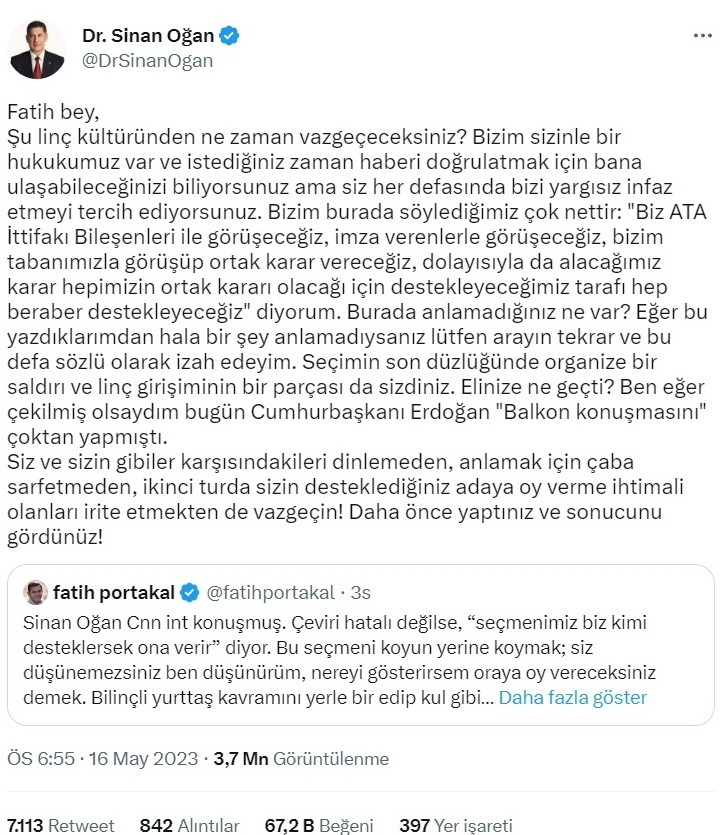Viewport: 726px width, 835px height.
Task: Open the Dr. Sinan Oğan display name
Action: tap(148, 36)
